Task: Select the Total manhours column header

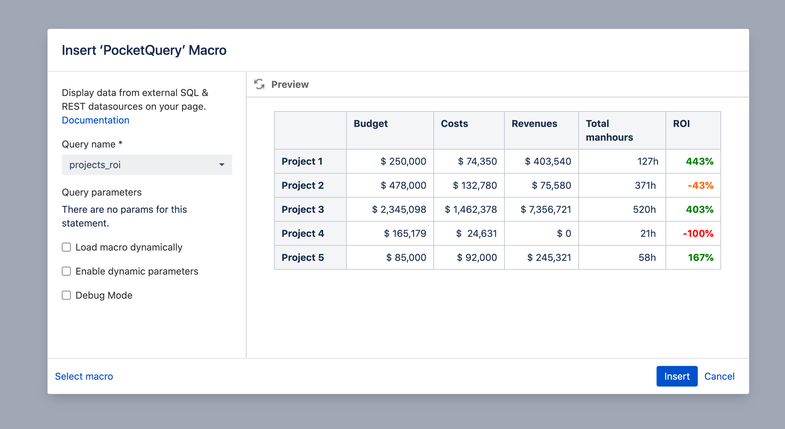Action: point(622,130)
